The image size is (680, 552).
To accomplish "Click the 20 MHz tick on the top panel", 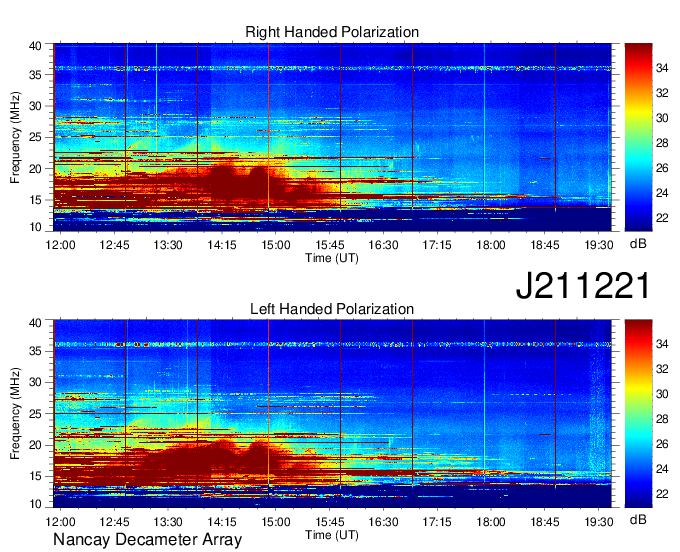I will click(x=35, y=169).
